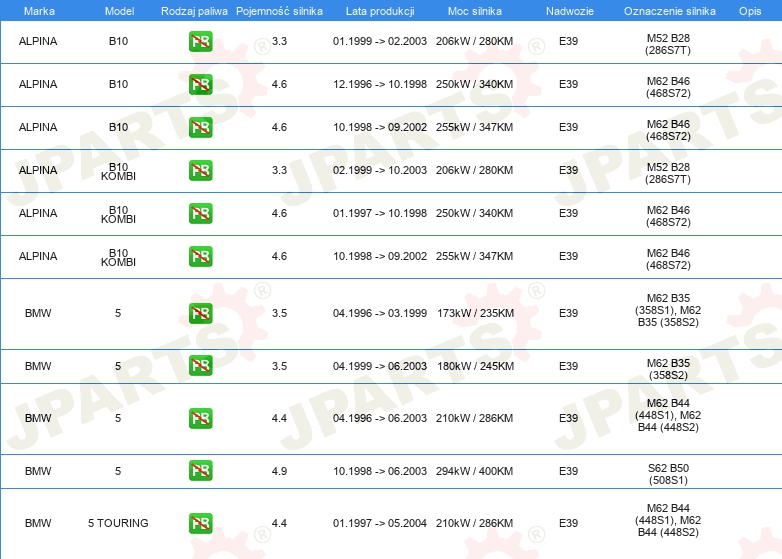The height and width of the screenshot is (559, 782).
Task: Click petrol fuel icon in row 02.1999 -> 10.2003
Action: coord(200,170)
